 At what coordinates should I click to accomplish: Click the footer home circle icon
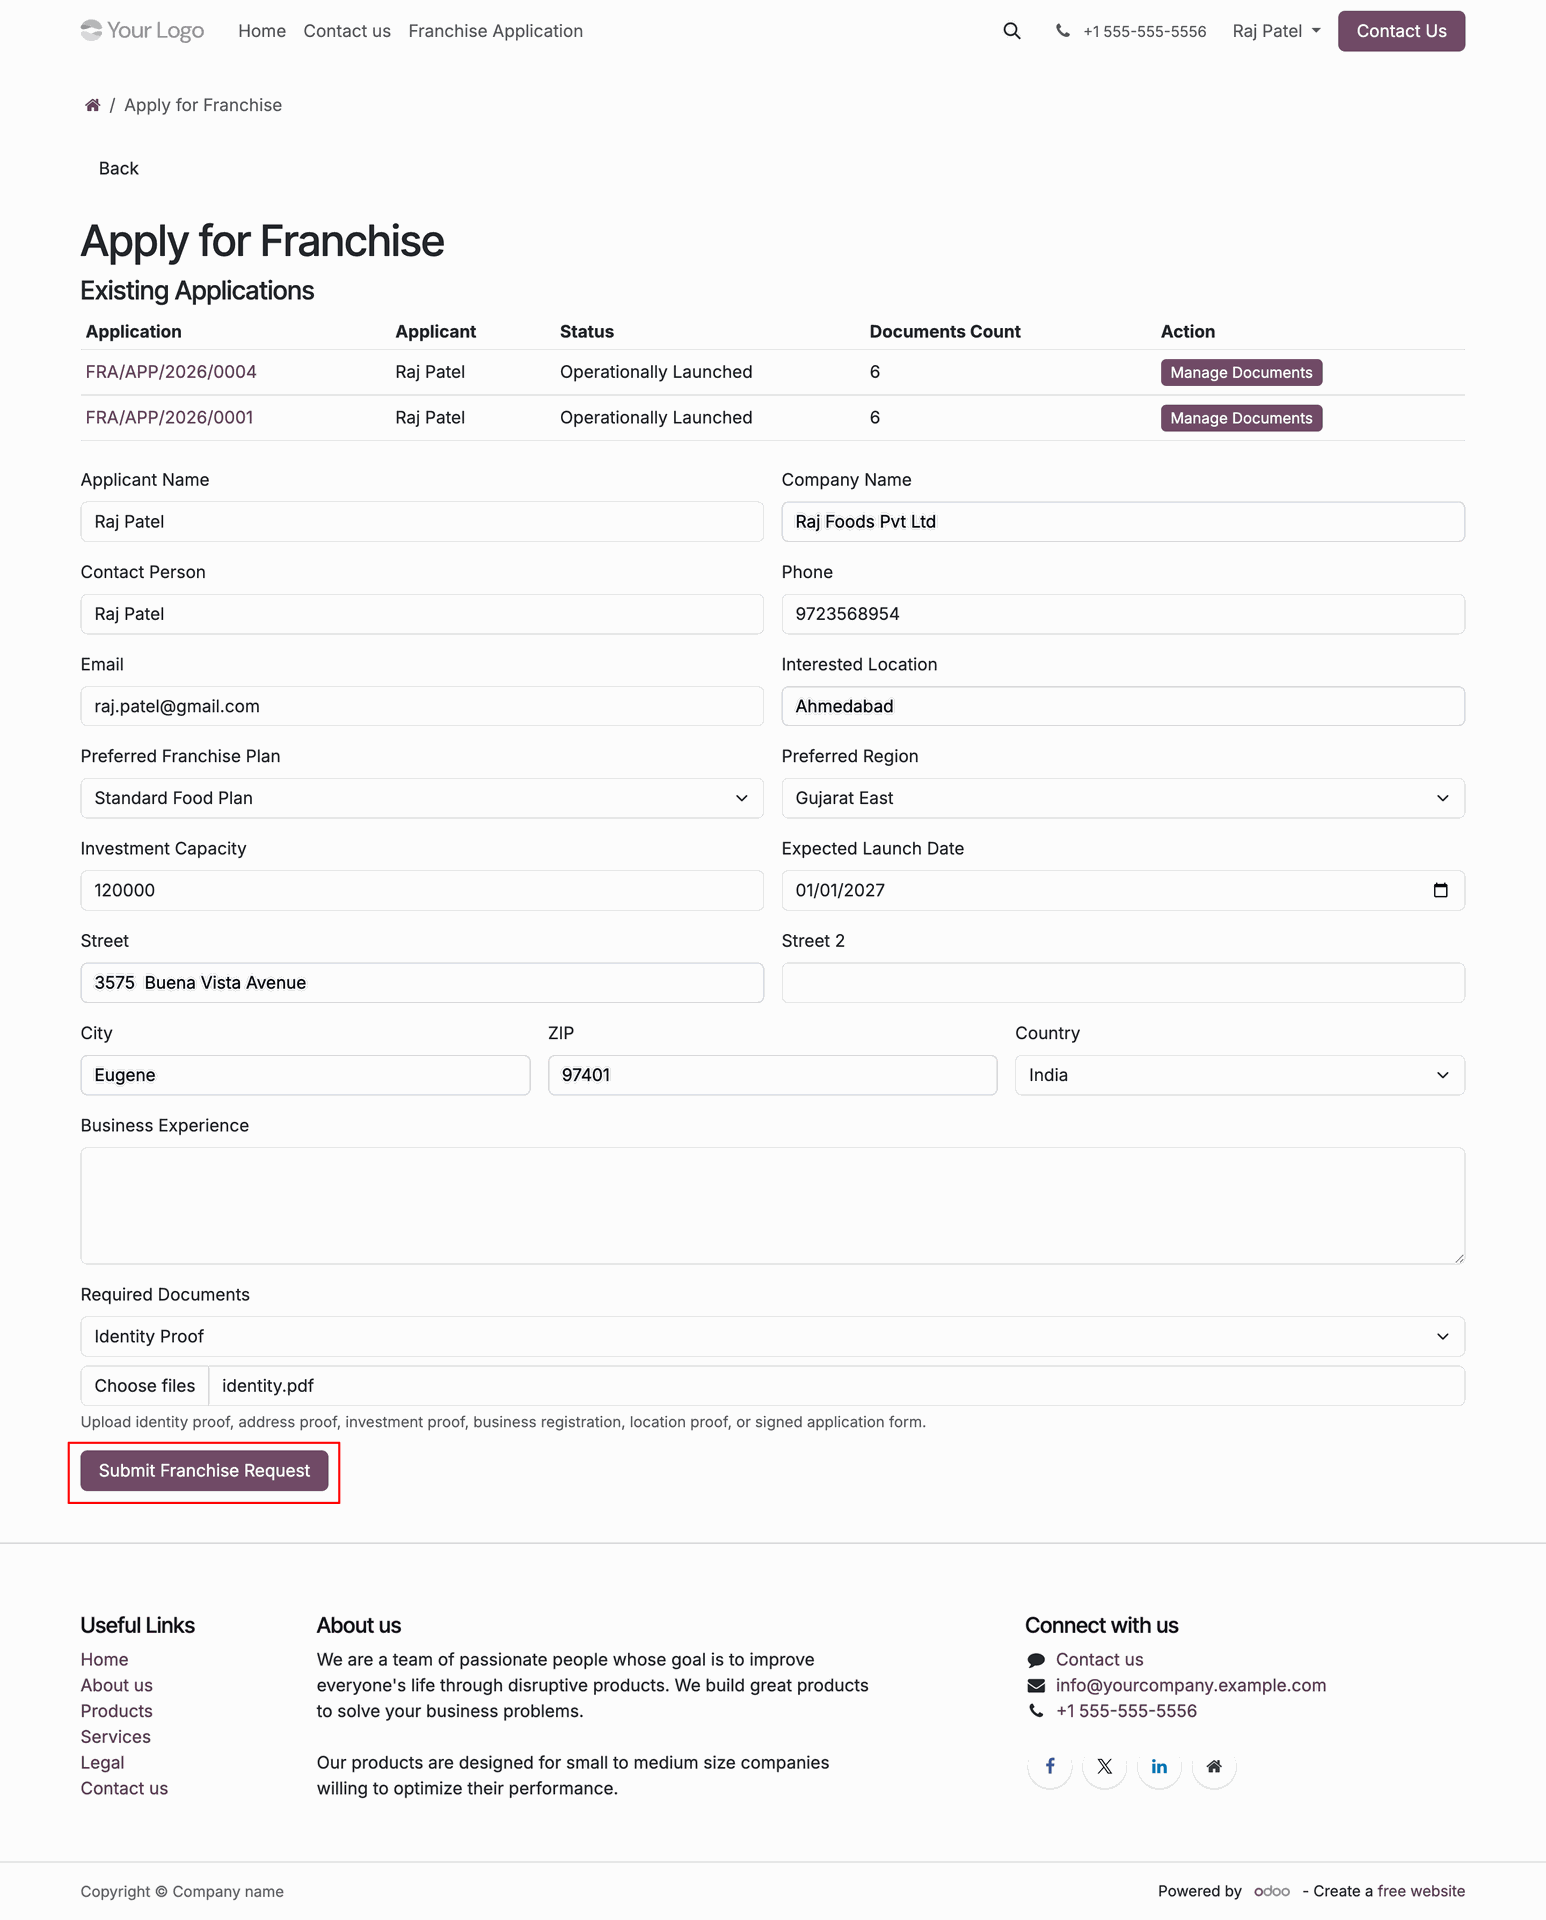[x=1214, y=1766]
